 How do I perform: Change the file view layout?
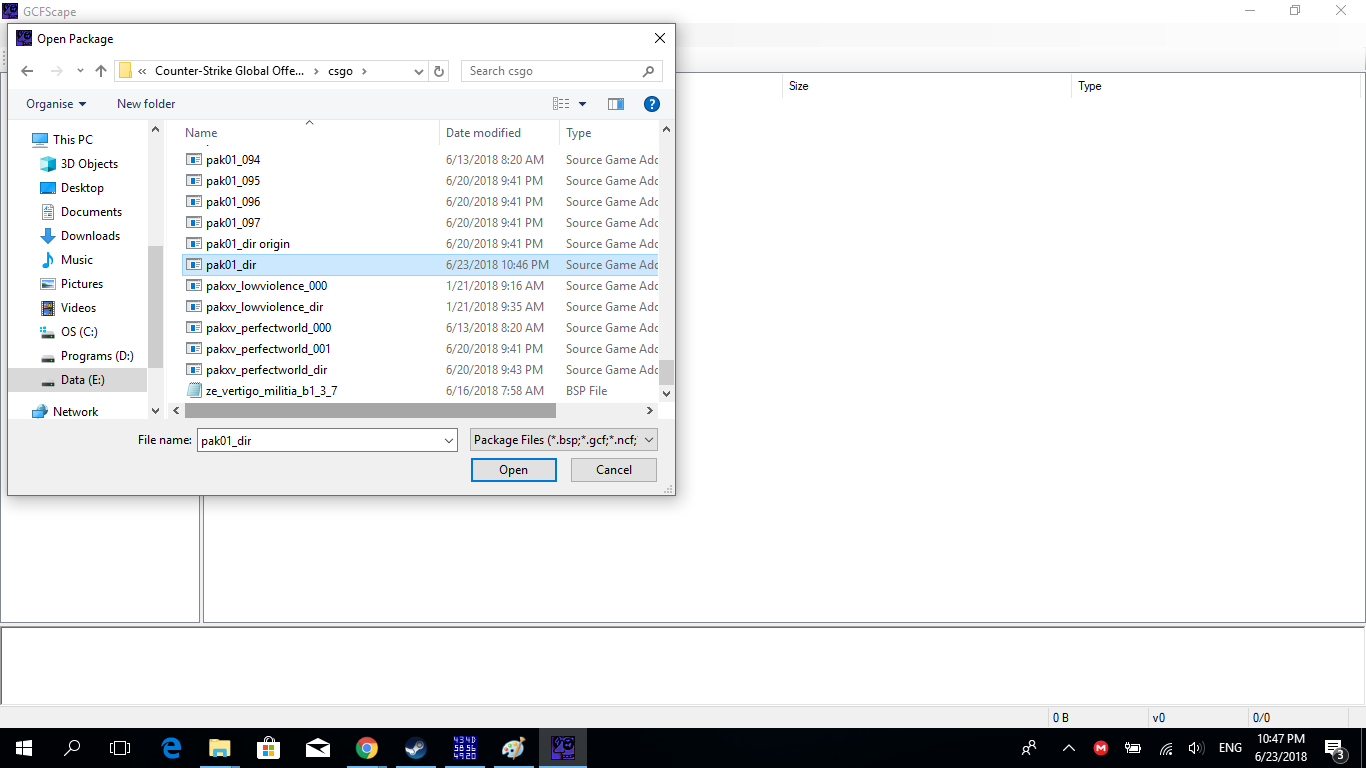pos(561,104)
